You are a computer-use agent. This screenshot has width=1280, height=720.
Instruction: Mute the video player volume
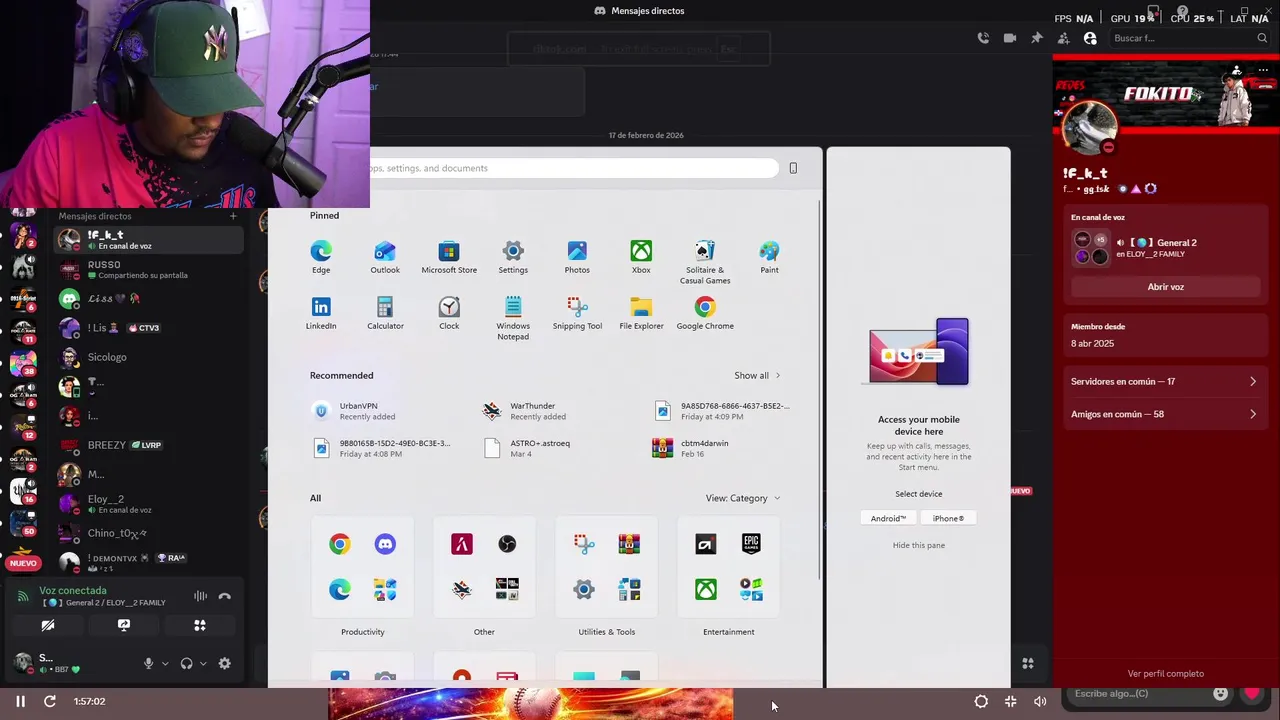click(x=1040, y=701)
